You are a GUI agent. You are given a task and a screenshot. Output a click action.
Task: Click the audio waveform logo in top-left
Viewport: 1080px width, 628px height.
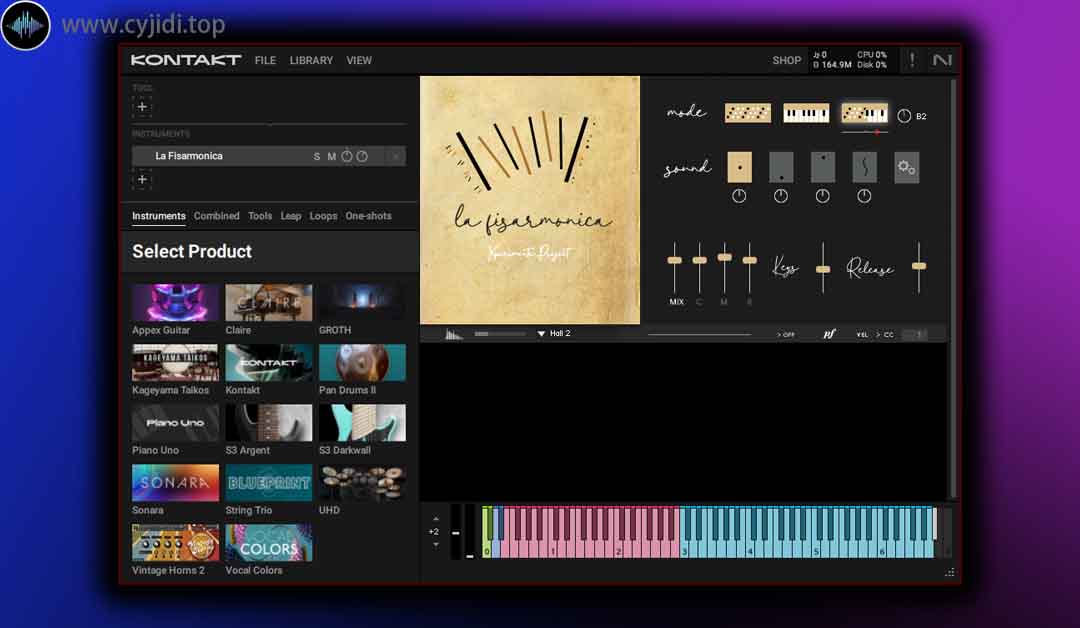click(25, 25)
